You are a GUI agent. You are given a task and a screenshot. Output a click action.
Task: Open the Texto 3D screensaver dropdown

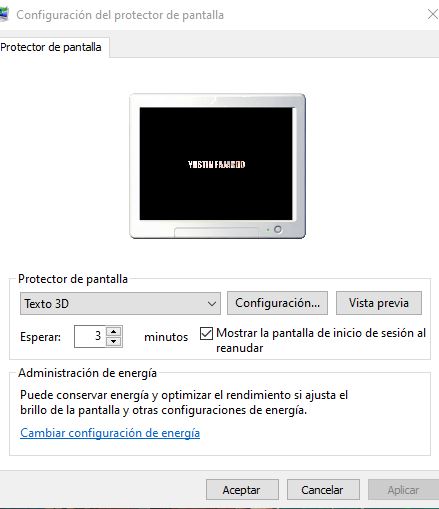(120, 304)
